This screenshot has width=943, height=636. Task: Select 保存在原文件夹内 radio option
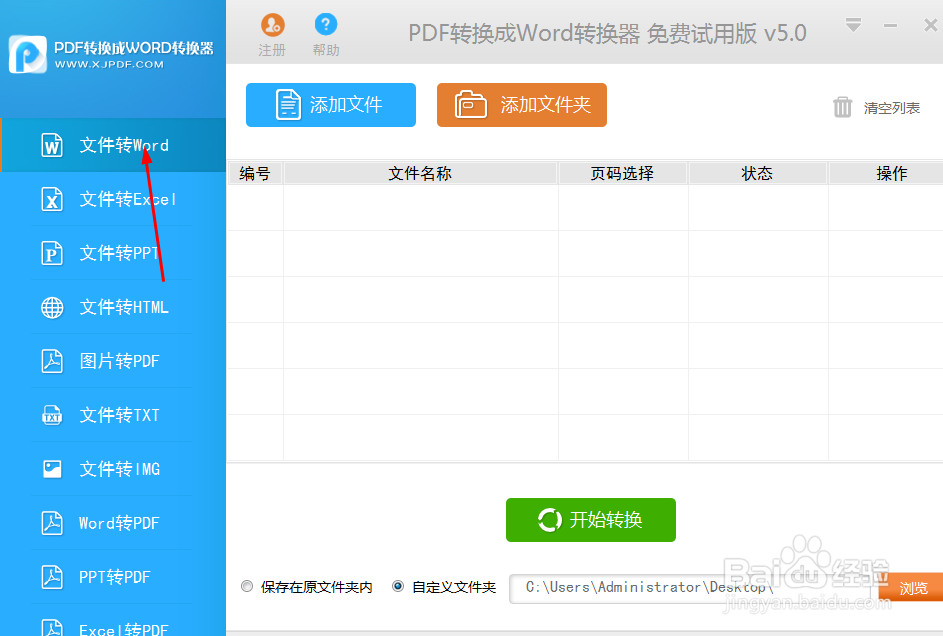tap(247, 586)
